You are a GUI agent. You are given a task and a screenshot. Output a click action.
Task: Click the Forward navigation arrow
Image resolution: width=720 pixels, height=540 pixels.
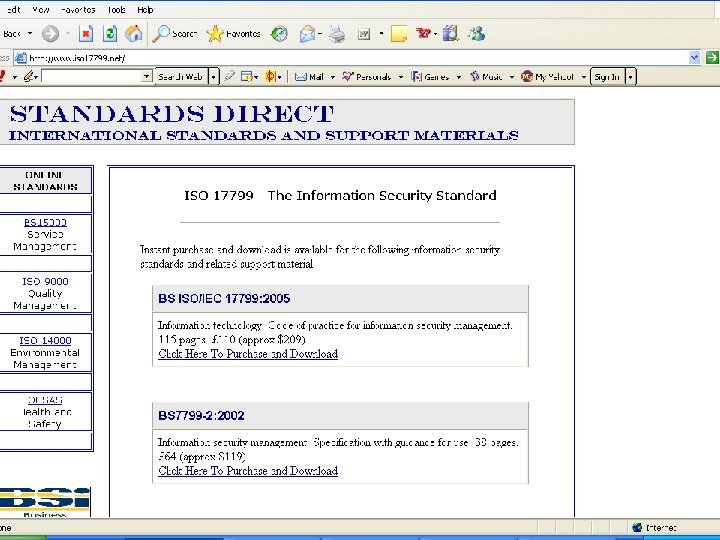pyautogui.click(x=51, y=34)
